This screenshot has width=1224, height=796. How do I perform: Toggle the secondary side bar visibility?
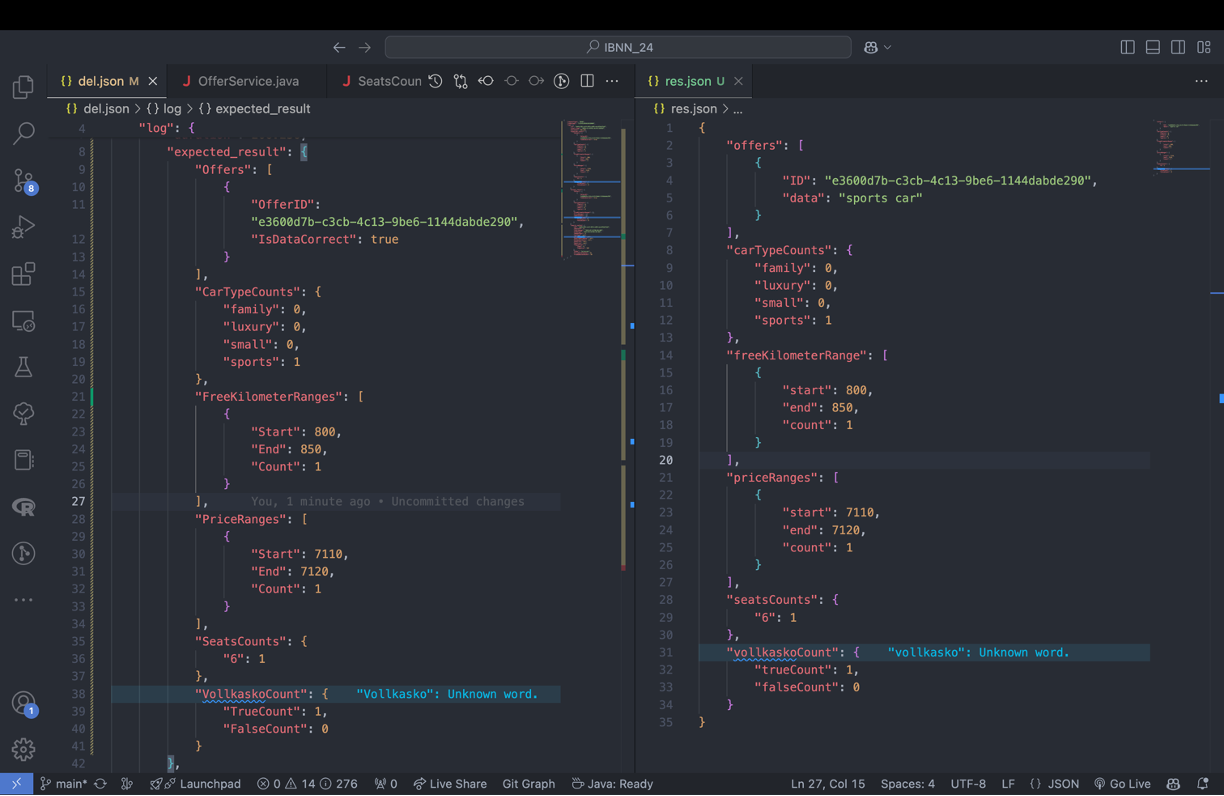(1178, 47)
